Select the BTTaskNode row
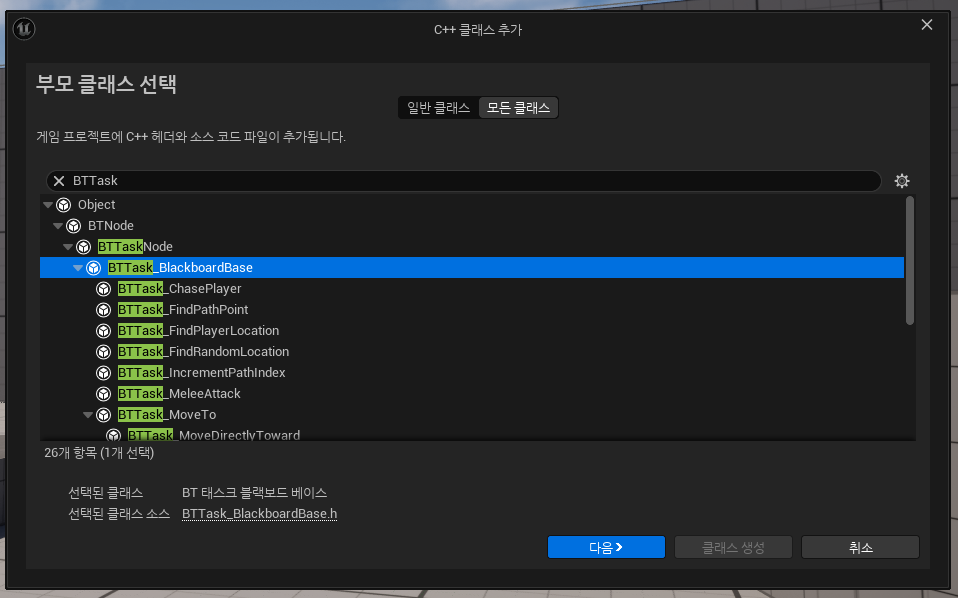Screen dimensions: 958x598 [x=472, y=247]
